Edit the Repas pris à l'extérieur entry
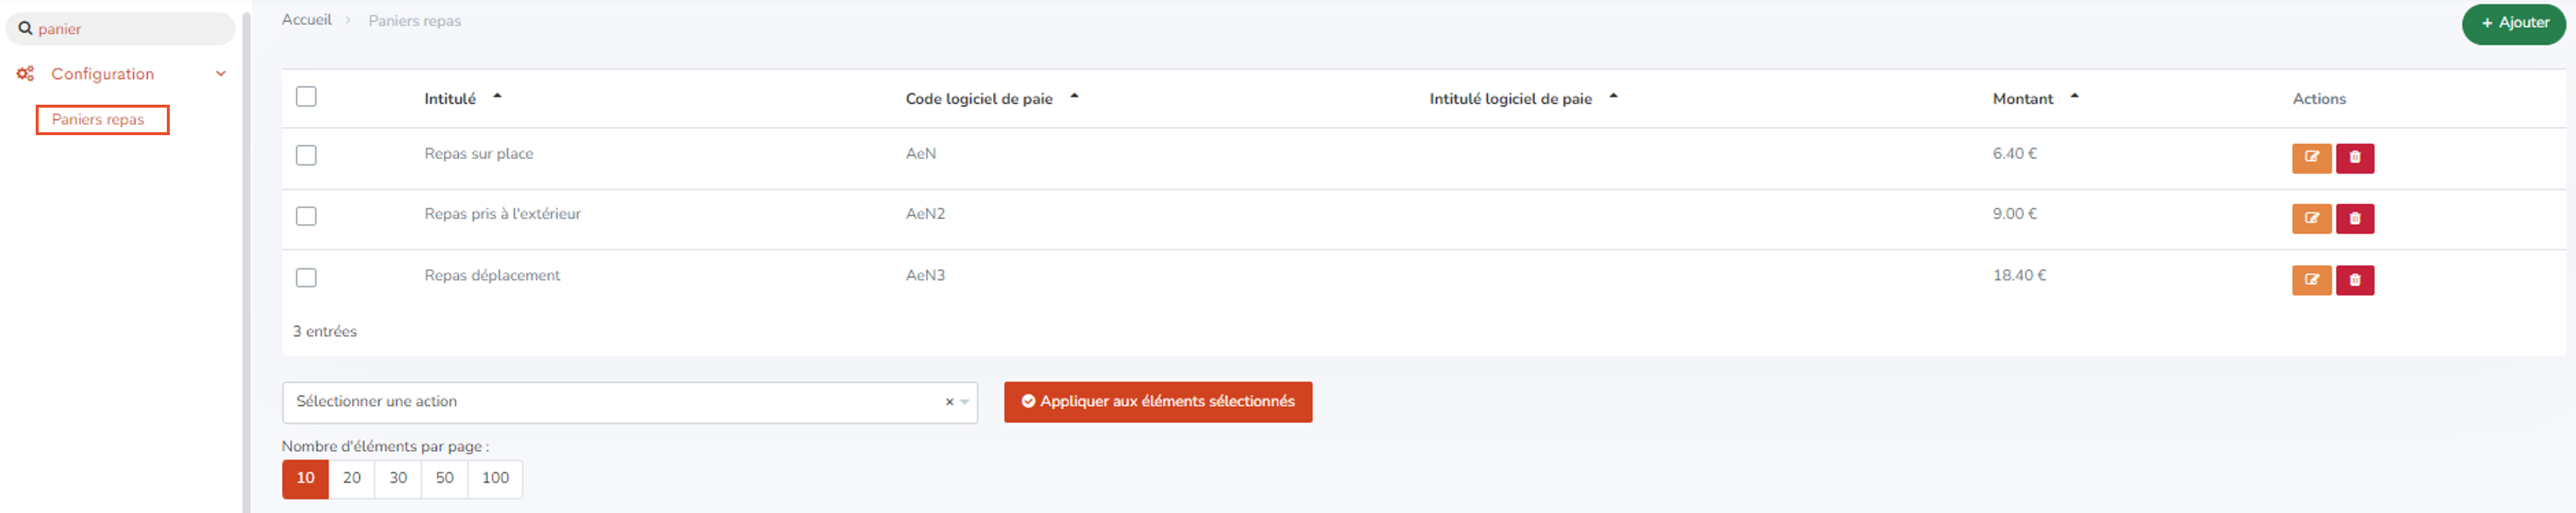 click(2311, 218)
